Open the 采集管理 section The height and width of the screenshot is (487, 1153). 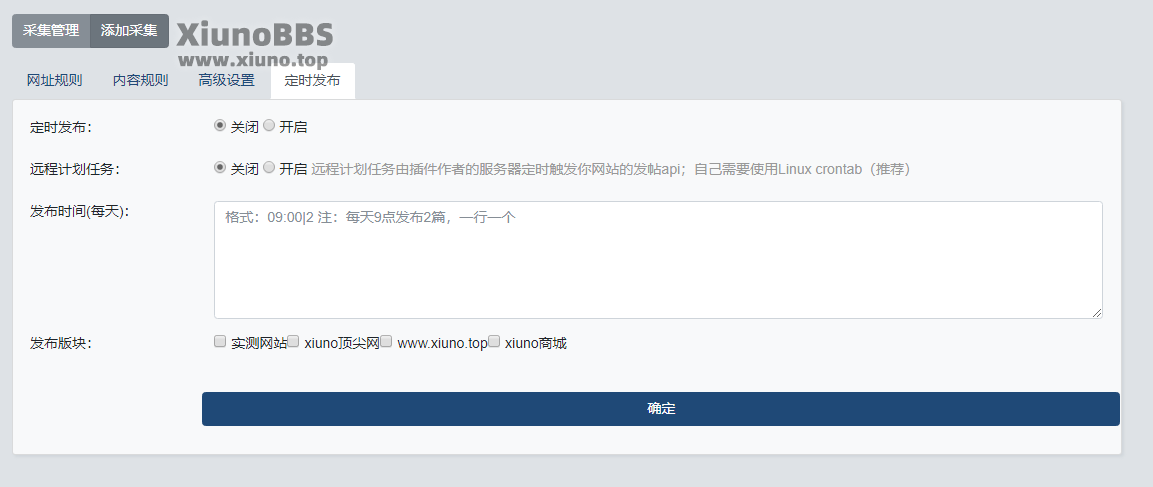tap(51, 31)
